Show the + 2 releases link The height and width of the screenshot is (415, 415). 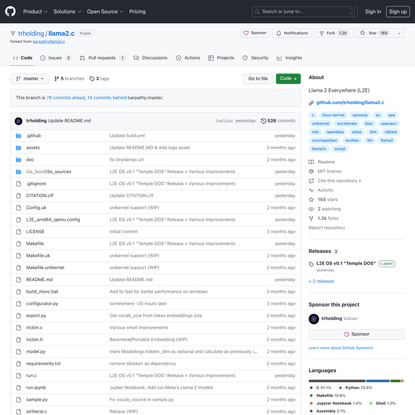tap(321, 281)
